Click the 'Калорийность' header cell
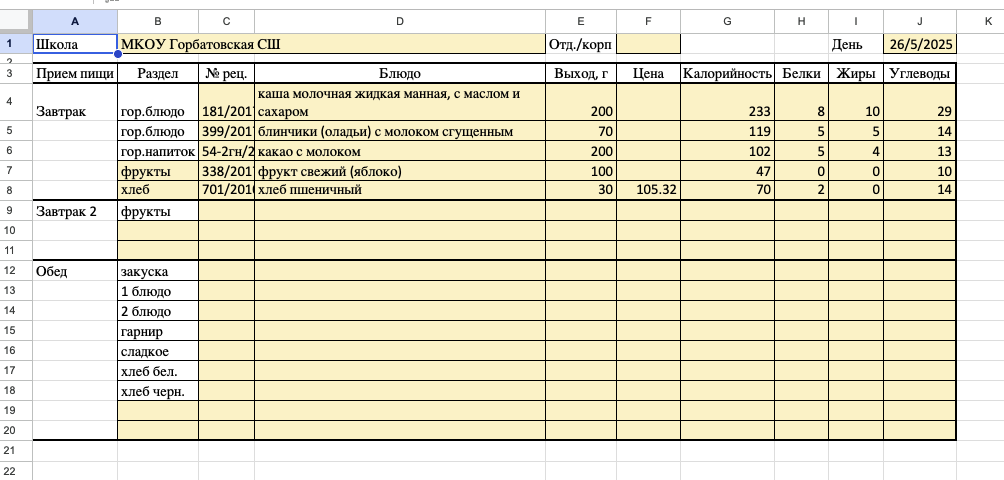 [x=727, y=73]
